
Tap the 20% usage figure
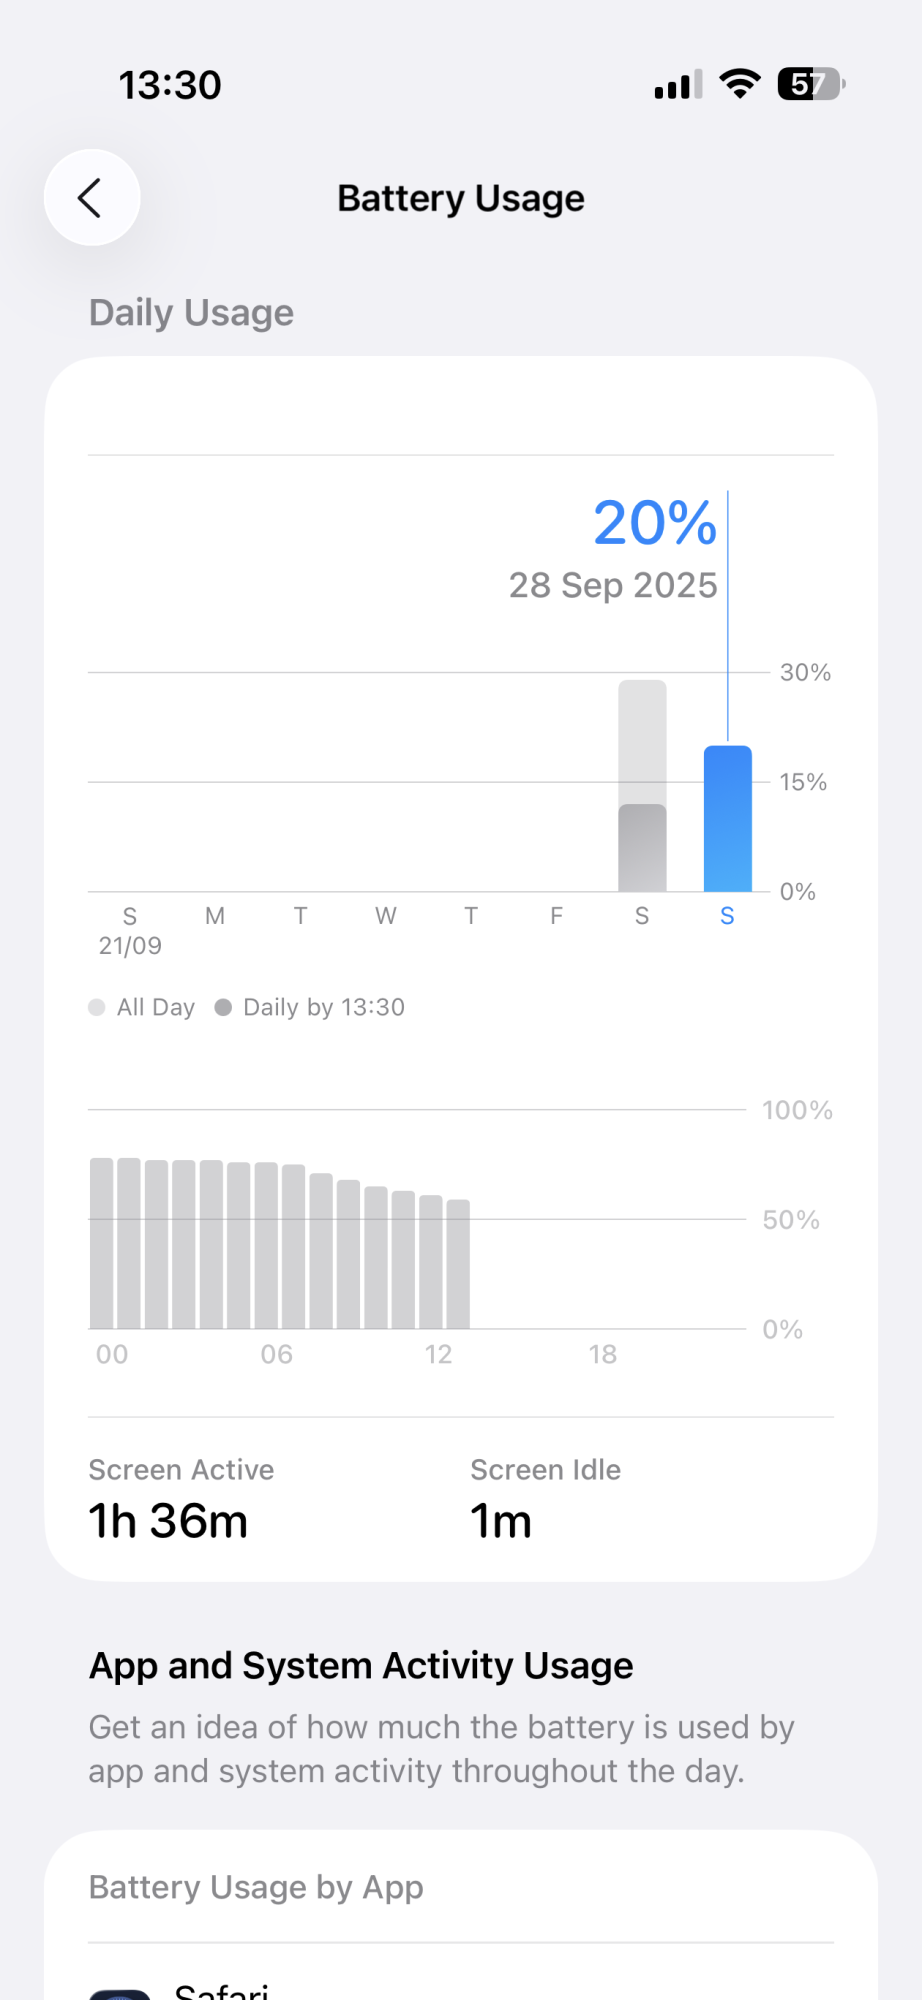[x=655, y=523]
